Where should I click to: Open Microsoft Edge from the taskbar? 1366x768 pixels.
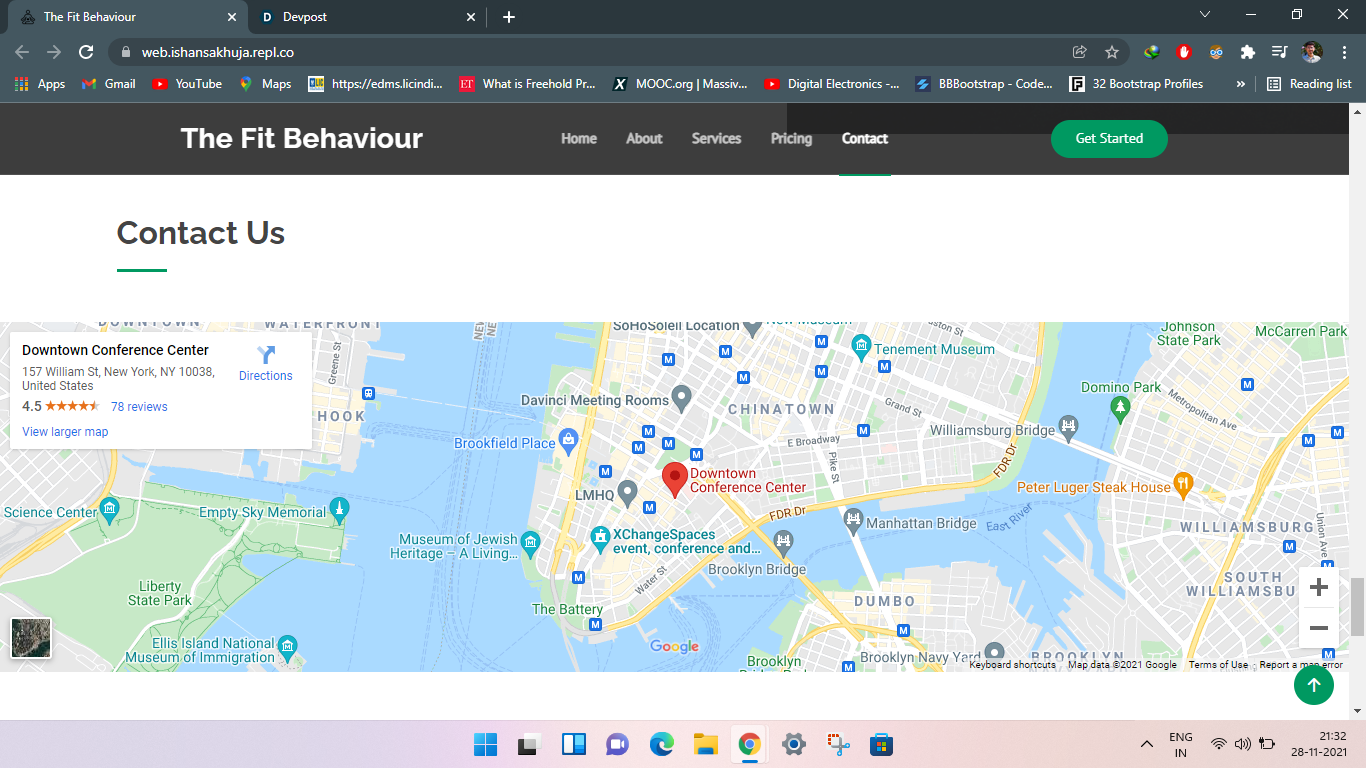(662, 744)
